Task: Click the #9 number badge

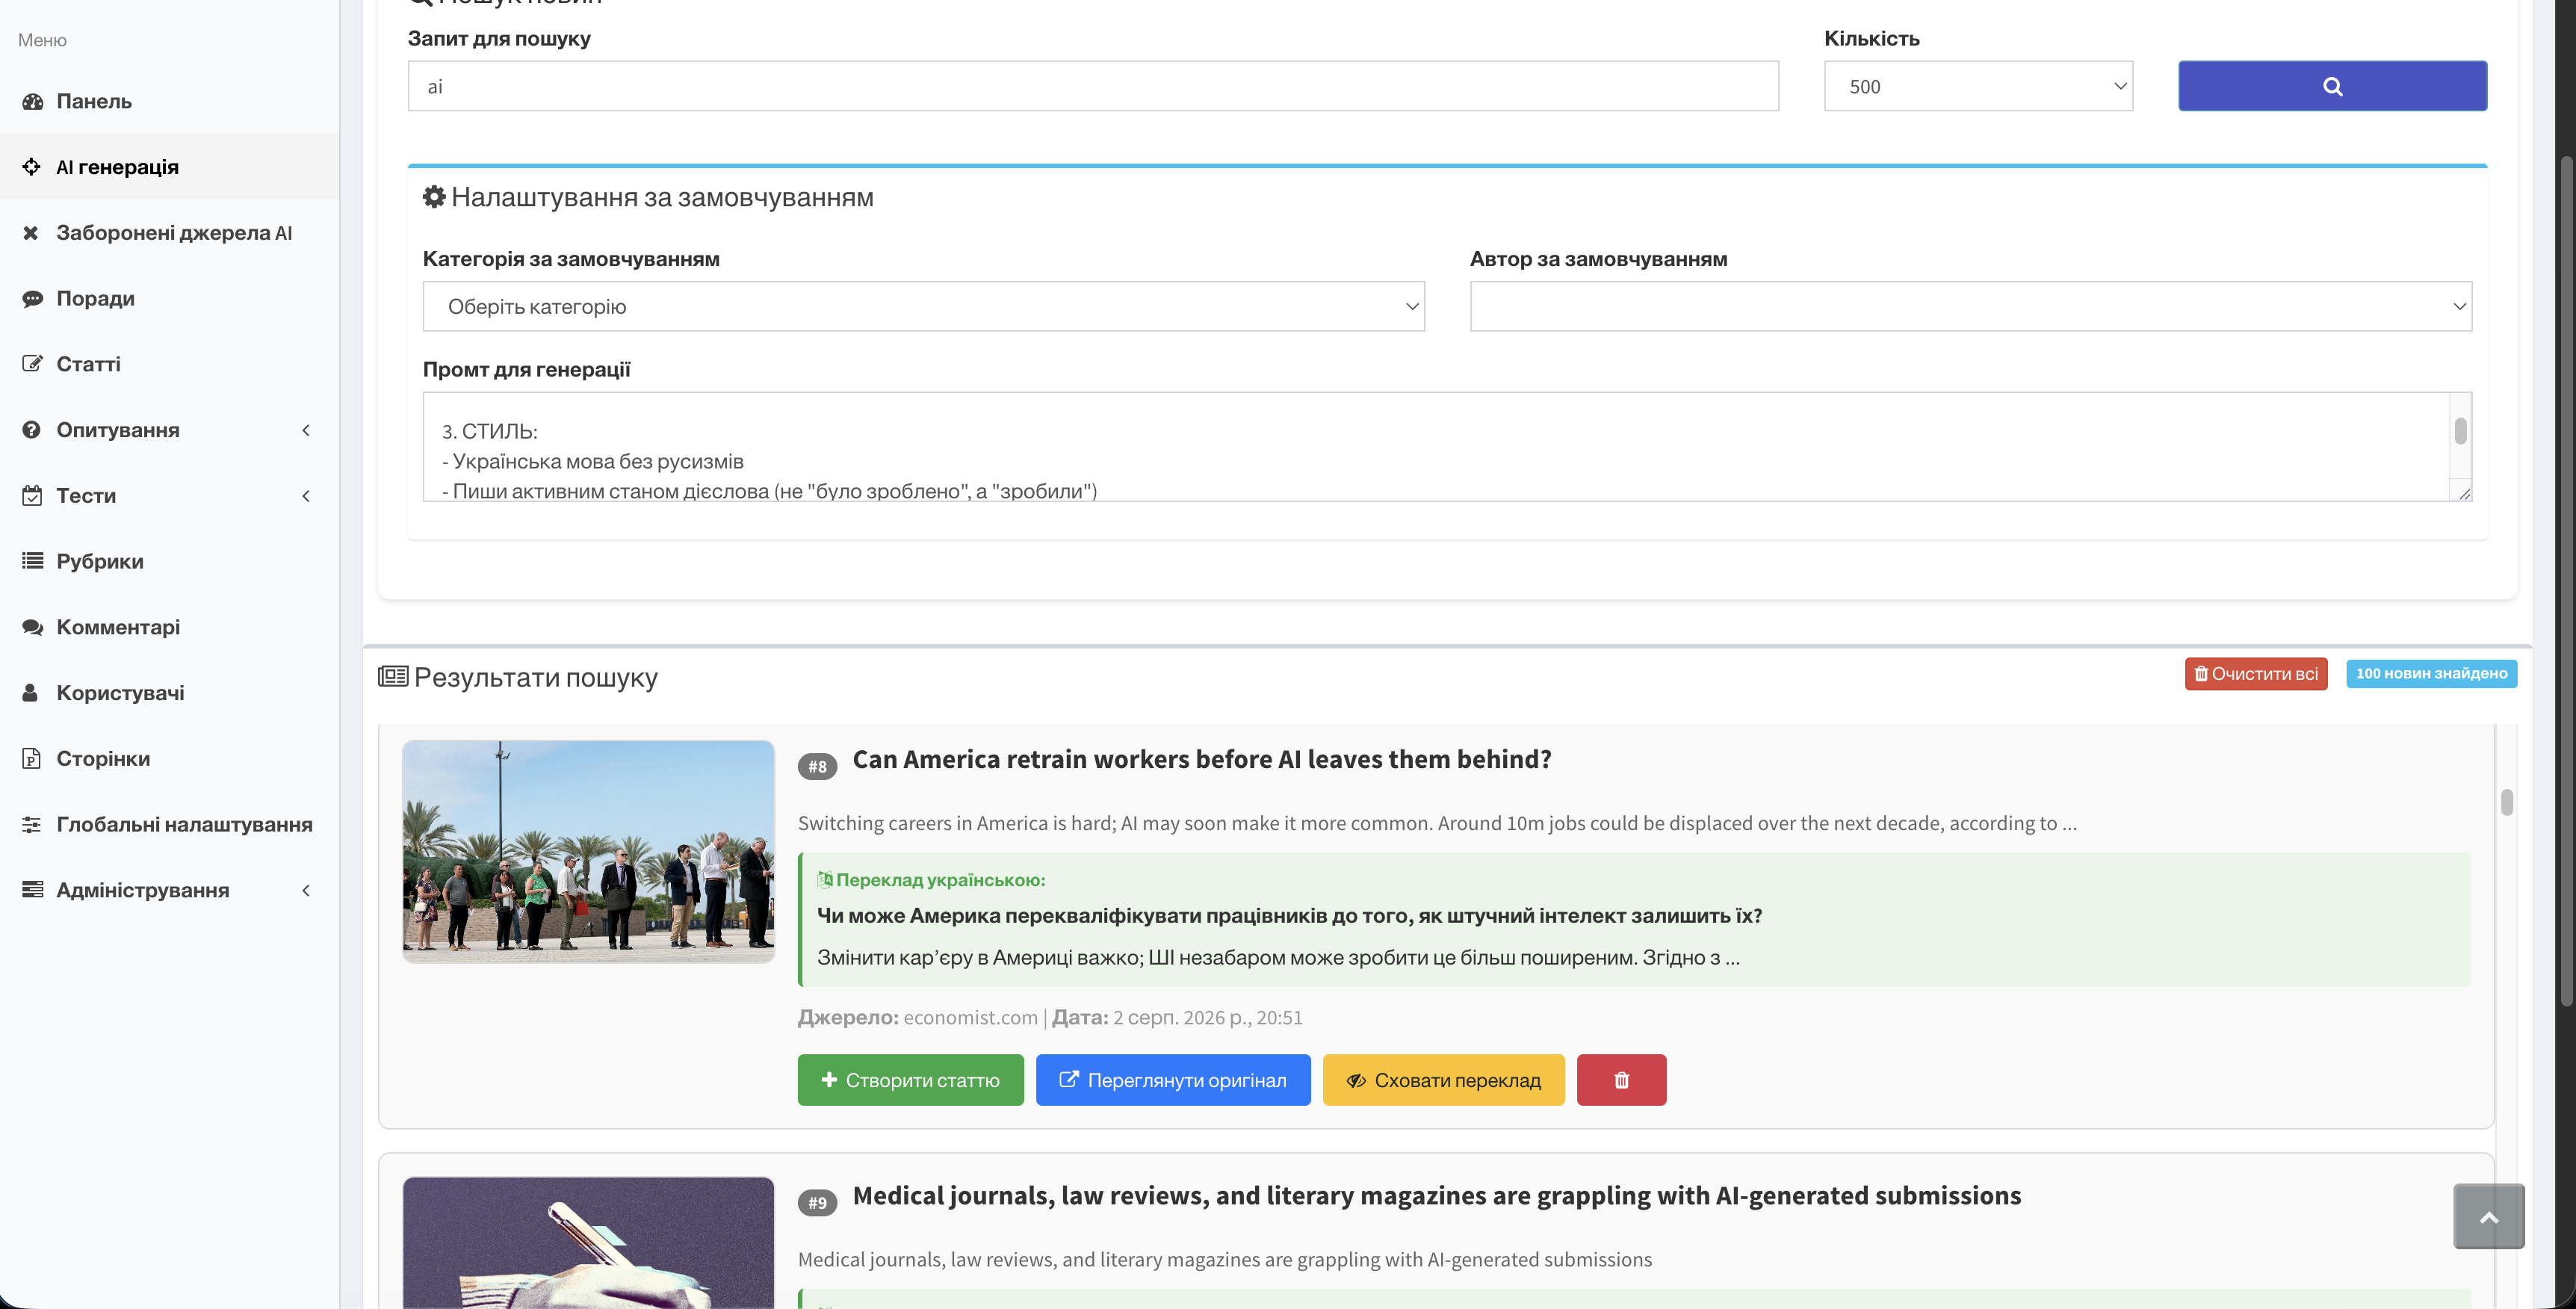Action: point(817,1203)
